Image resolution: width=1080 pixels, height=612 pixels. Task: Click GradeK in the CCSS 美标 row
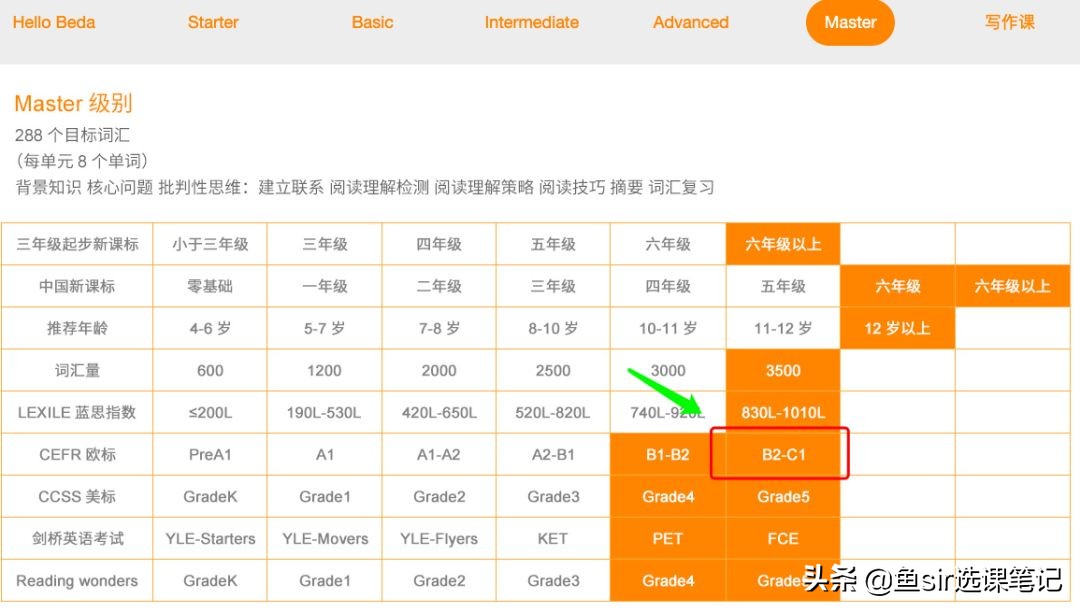(210, 496)
